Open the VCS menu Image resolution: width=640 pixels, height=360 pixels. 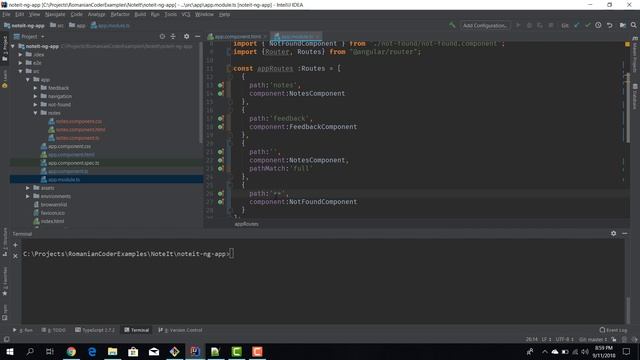coord(186,14)
